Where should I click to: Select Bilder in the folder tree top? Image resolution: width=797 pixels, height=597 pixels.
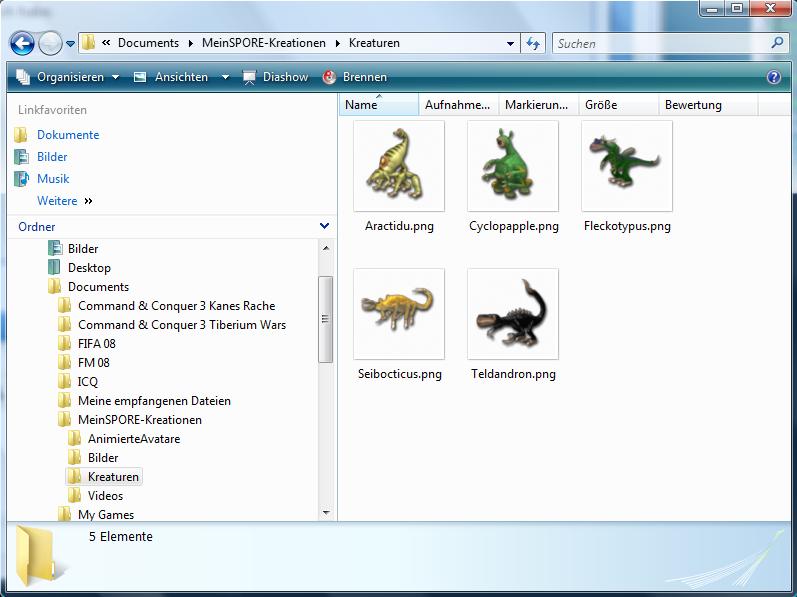coord(83,248)
